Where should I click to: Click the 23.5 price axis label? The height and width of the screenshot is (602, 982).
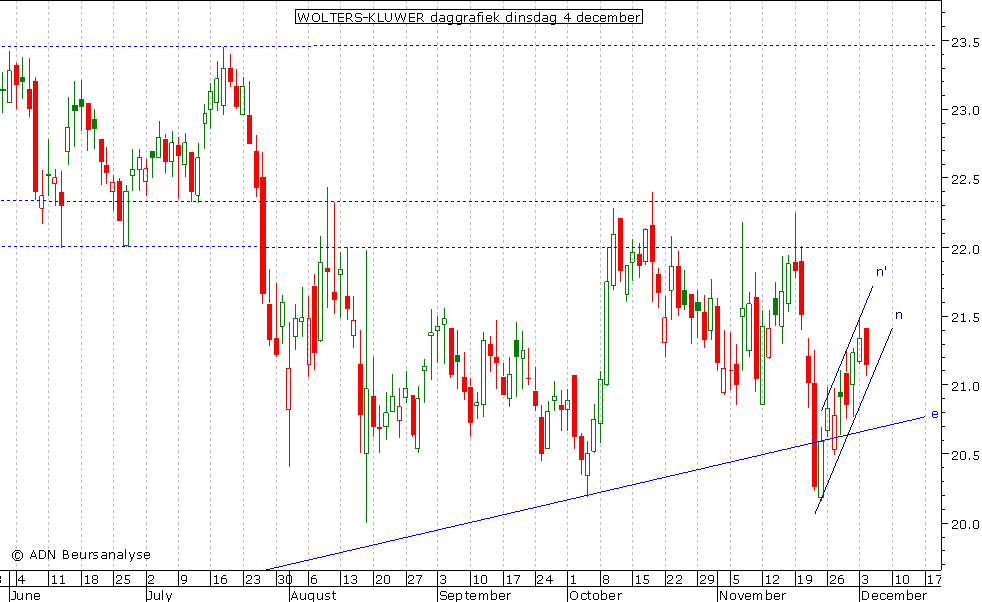[964, 42]
